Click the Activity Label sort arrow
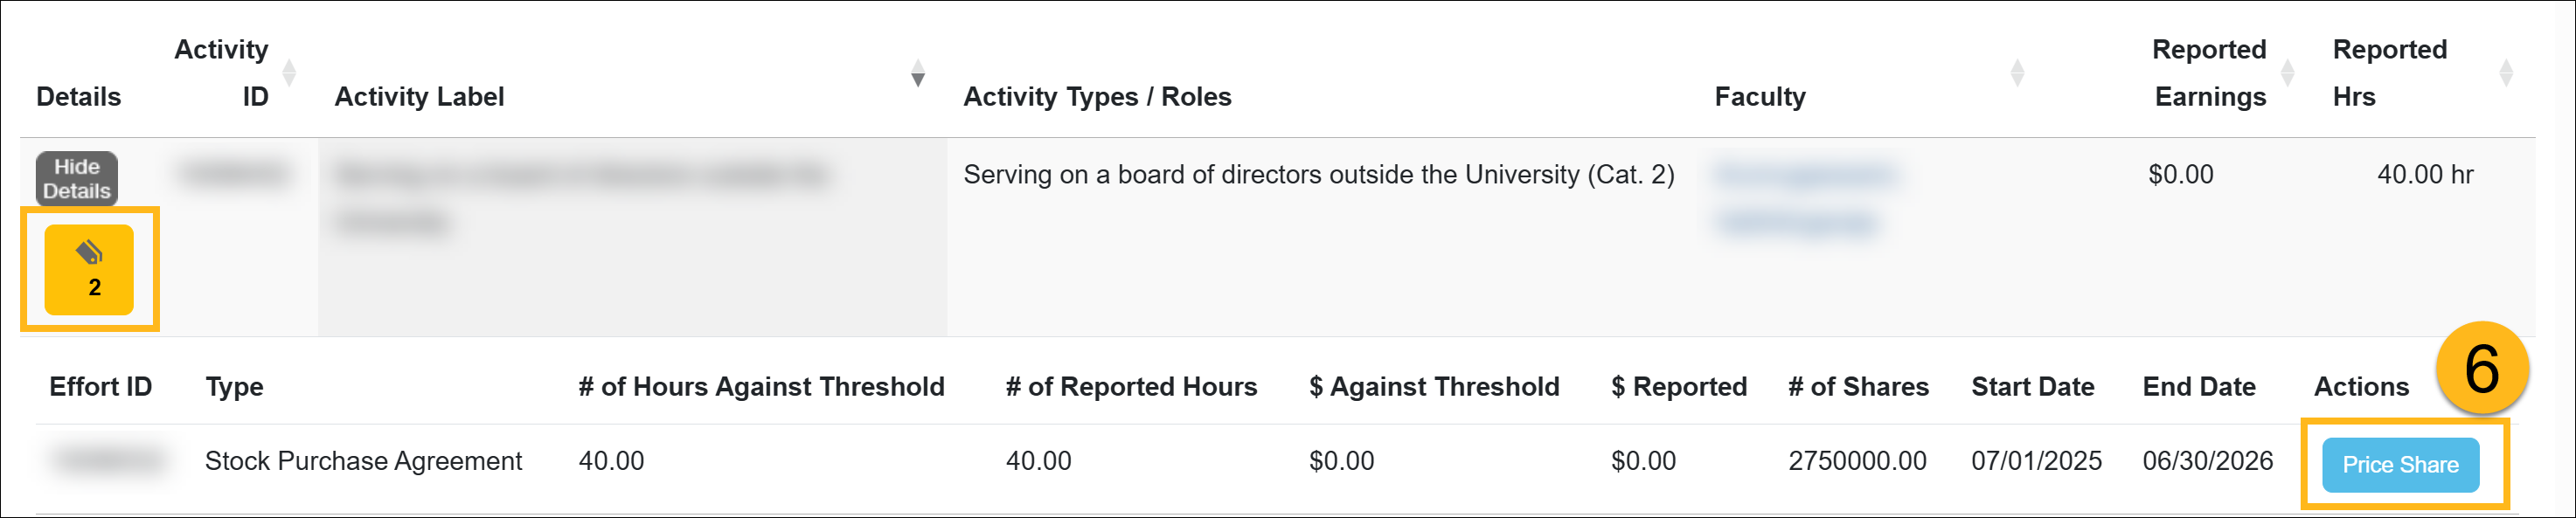Viewport: 2576px width, 518px height. [x=917, y=73]
